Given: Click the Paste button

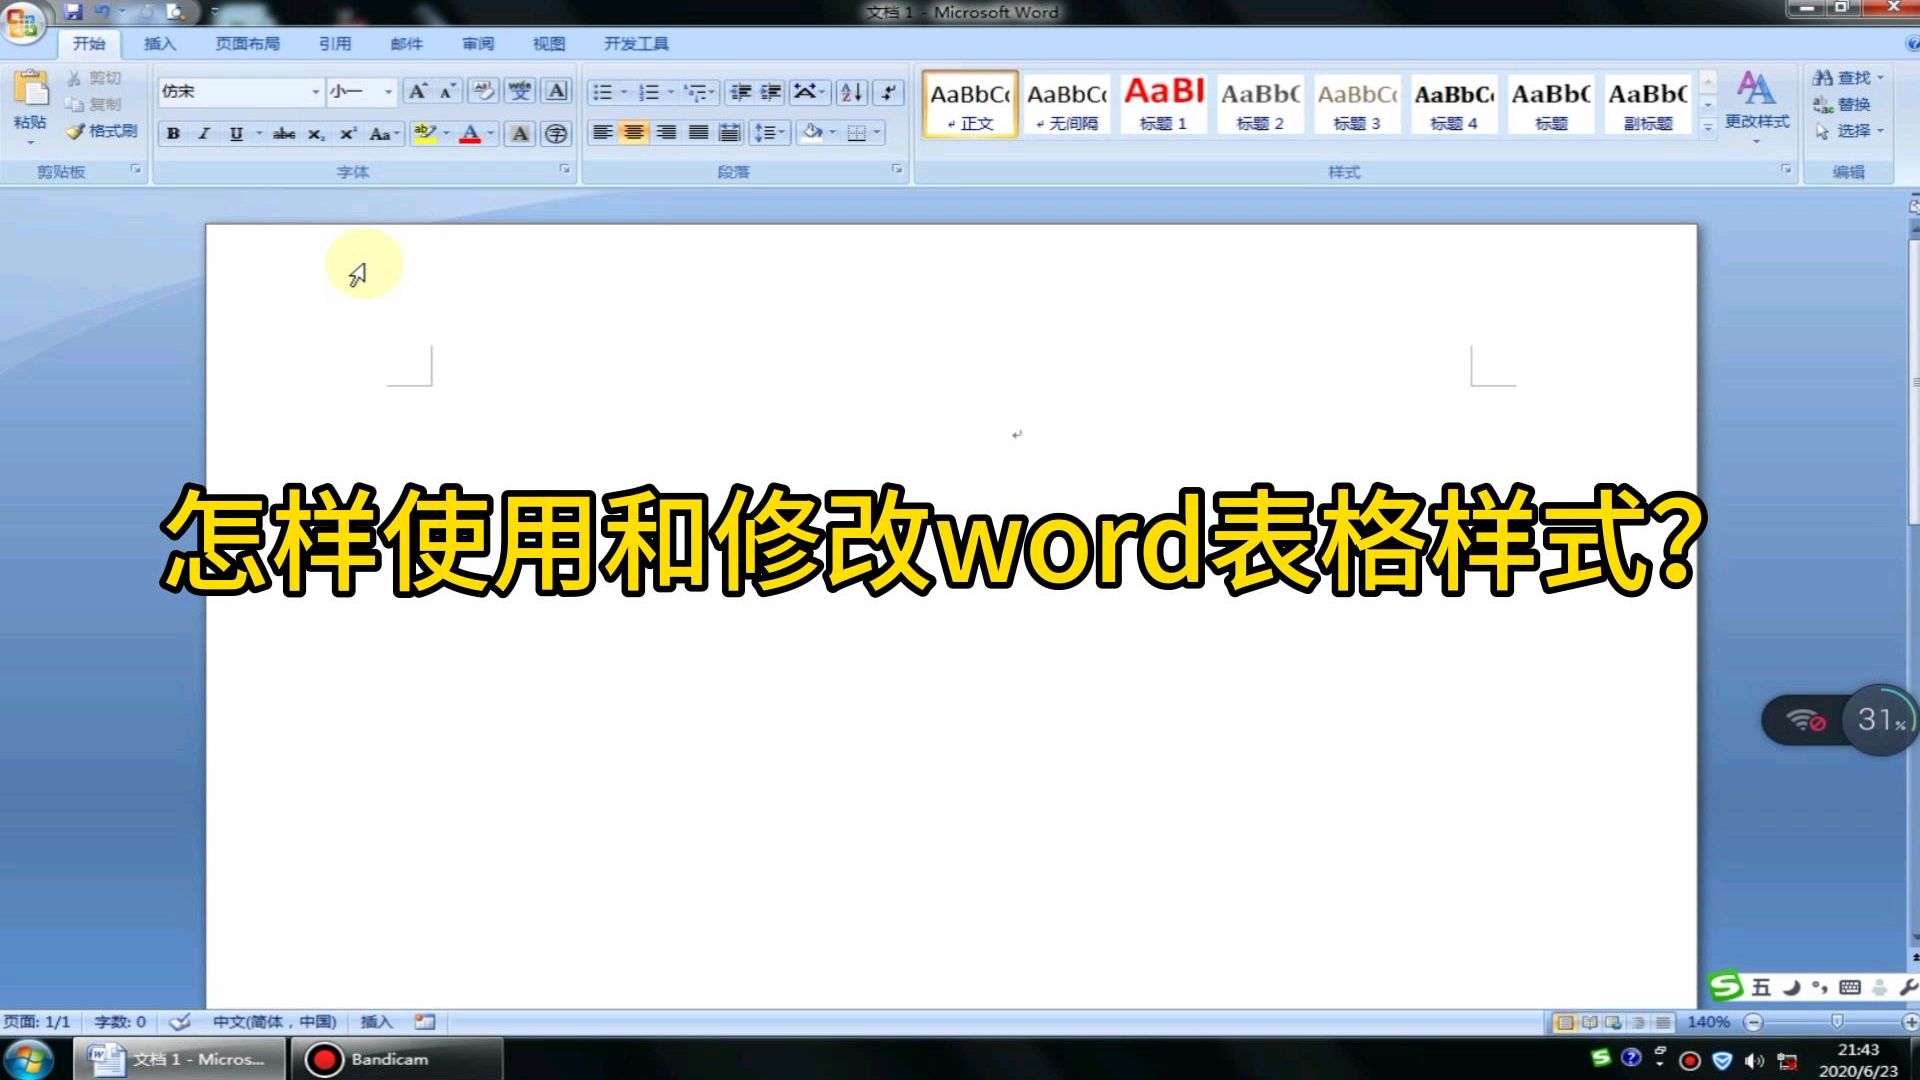Looking at the screenshot, I should click(30, 102).
